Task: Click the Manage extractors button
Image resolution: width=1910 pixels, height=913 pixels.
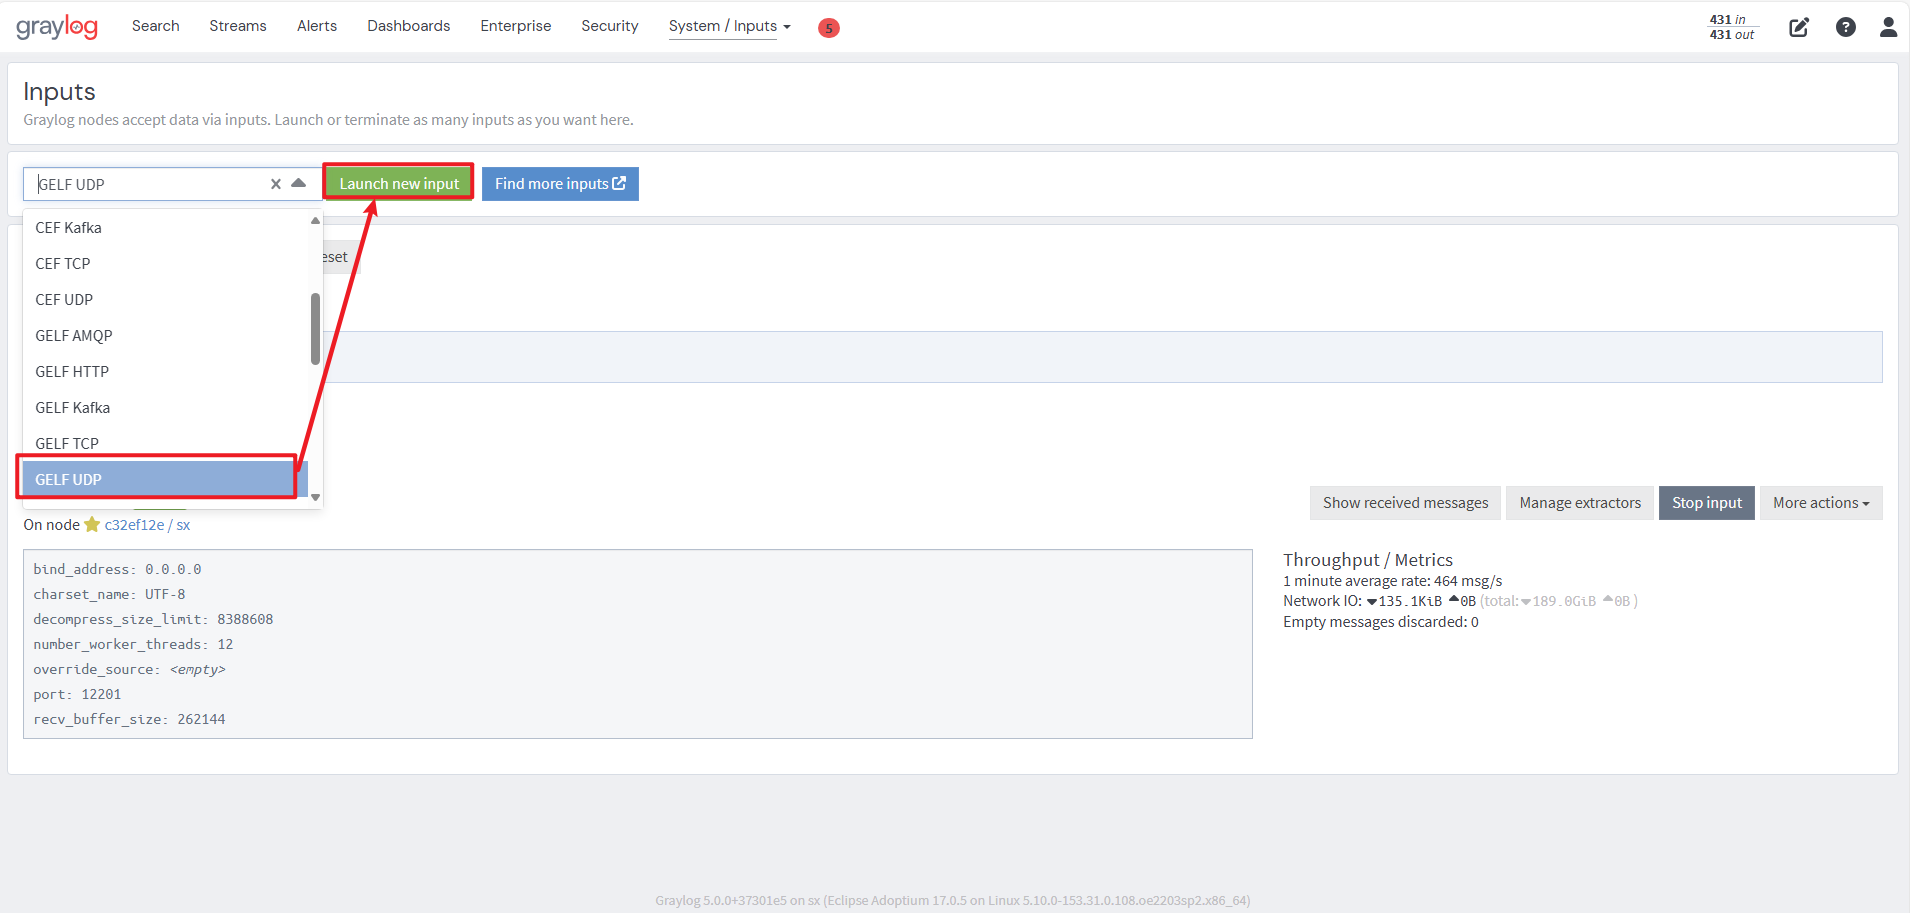Action: pyautogui.click(x=1580, y=503)
